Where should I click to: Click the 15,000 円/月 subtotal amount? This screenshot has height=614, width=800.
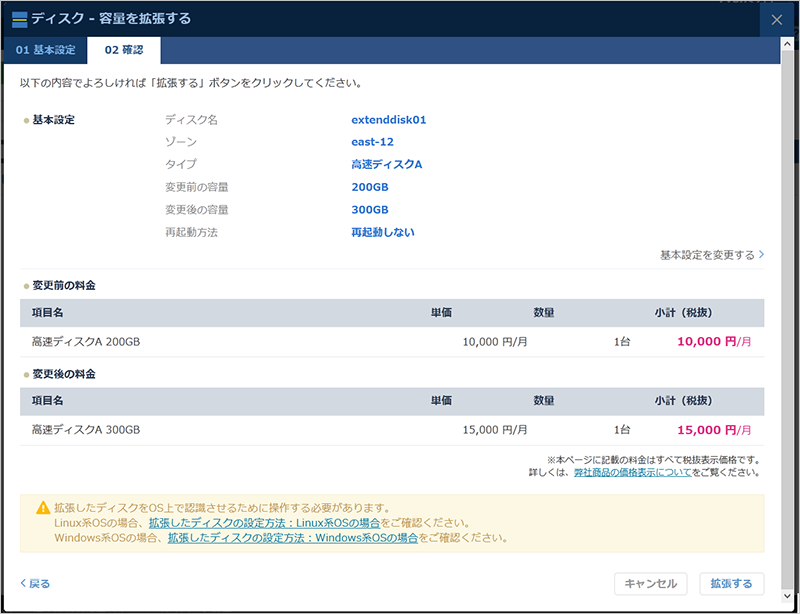pyautogui.click(x=713, y=430)
